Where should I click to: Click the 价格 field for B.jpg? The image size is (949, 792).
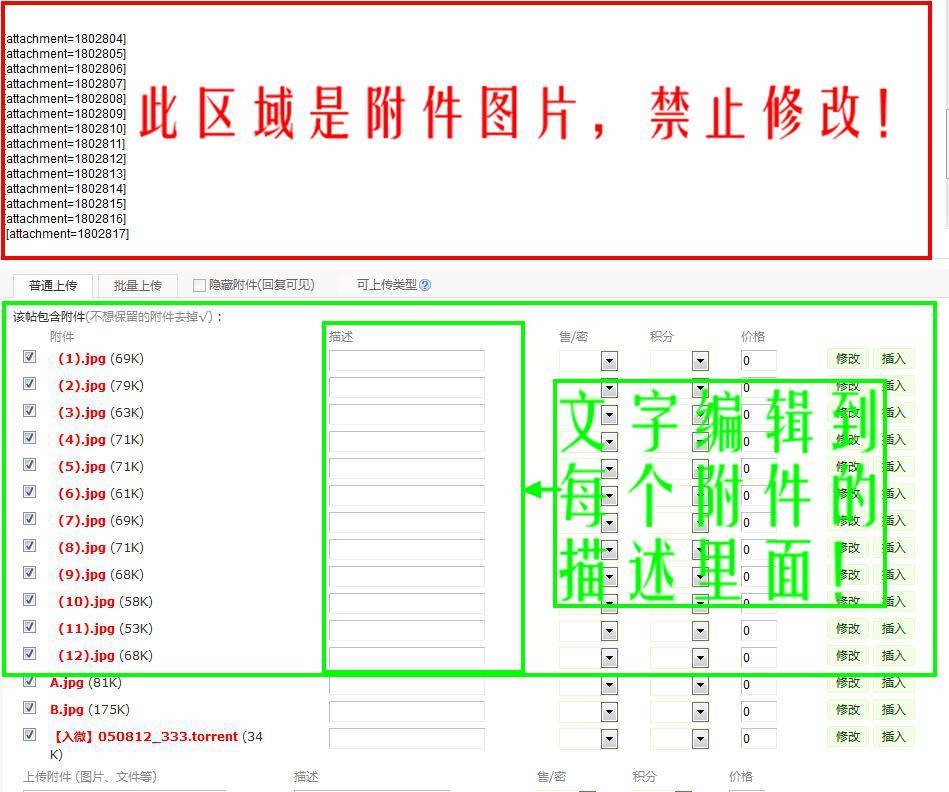pyautogui.click(x=758, y=712)
